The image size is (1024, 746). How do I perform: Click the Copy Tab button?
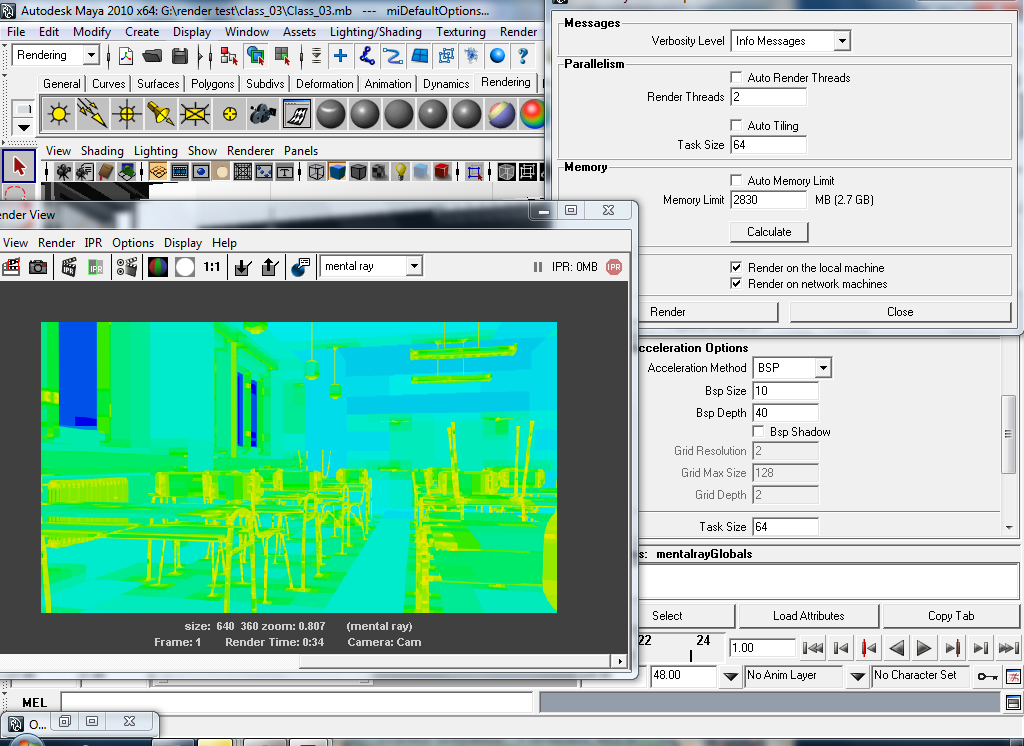951,616
